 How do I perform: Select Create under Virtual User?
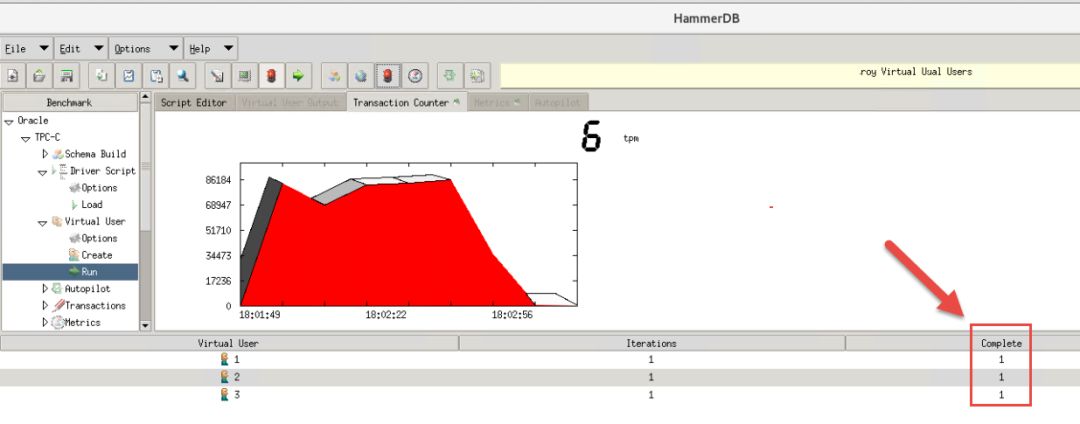pyautogui.click(x=96, y=255)
